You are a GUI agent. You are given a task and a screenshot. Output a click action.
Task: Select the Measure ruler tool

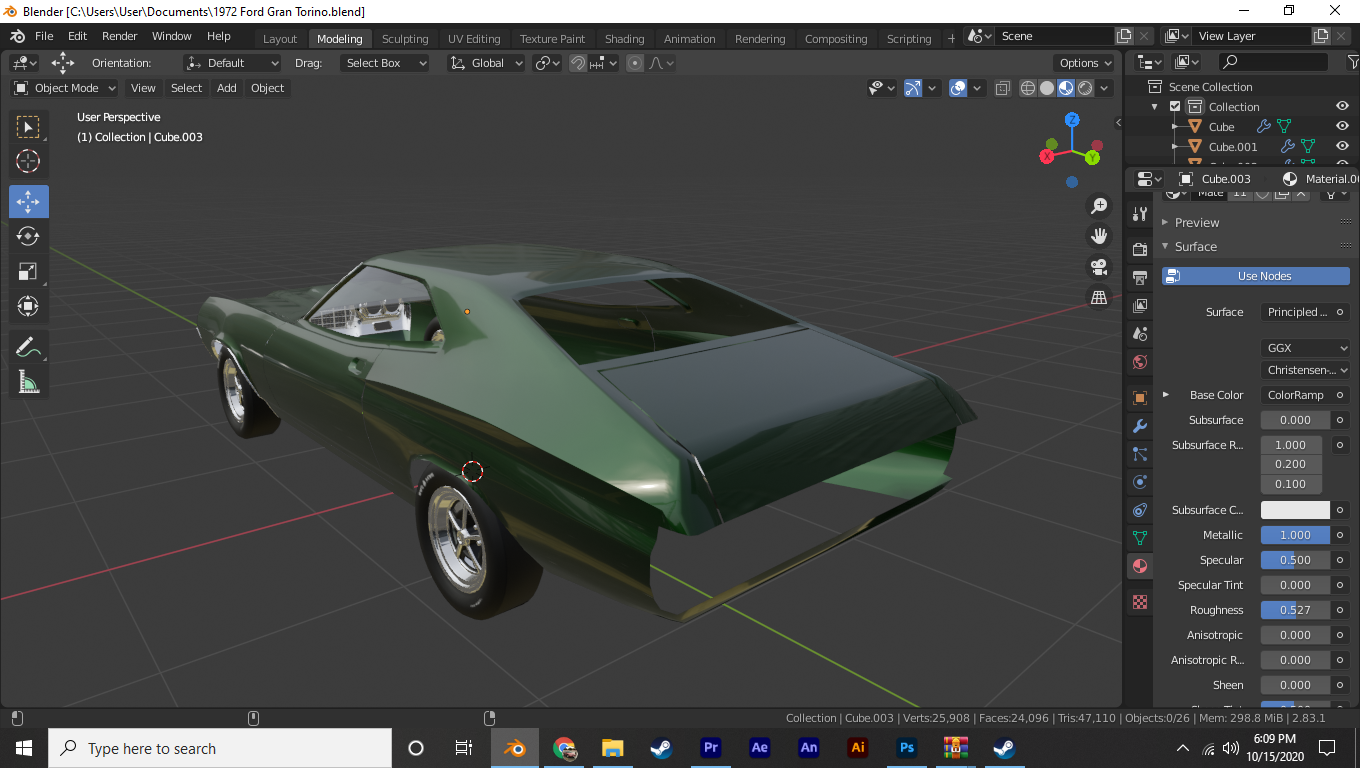pyautogui.click(x=28, y=381)
